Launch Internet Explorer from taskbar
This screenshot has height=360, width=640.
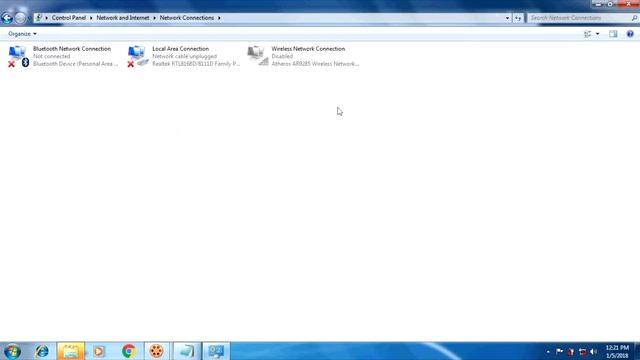point(42,351)
